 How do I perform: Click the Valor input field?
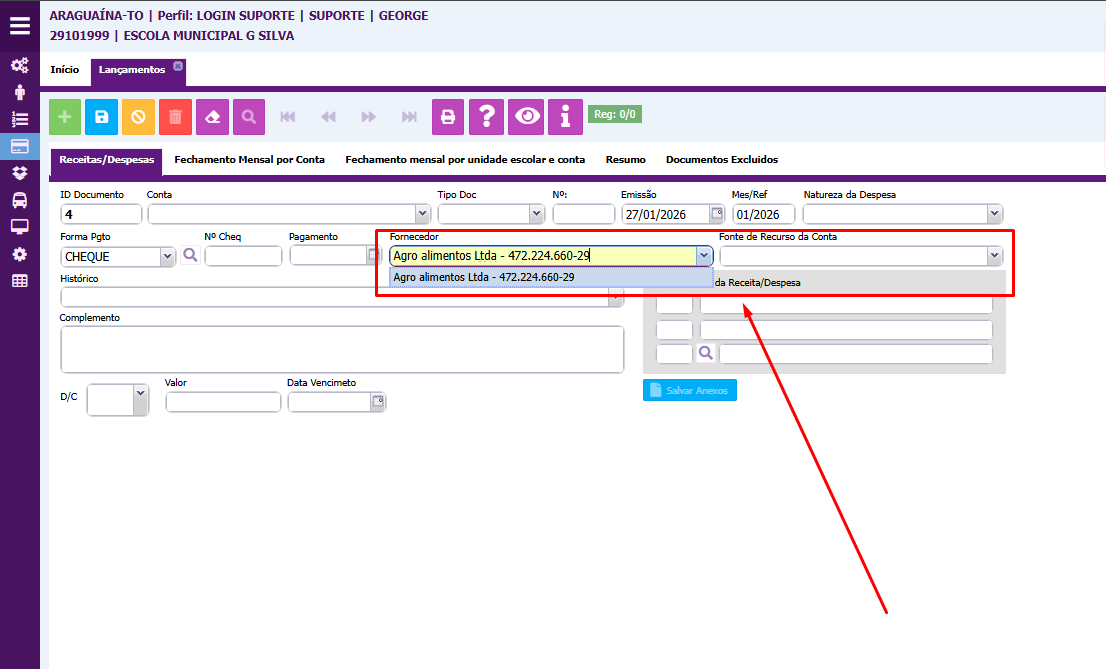pos(223,402)
